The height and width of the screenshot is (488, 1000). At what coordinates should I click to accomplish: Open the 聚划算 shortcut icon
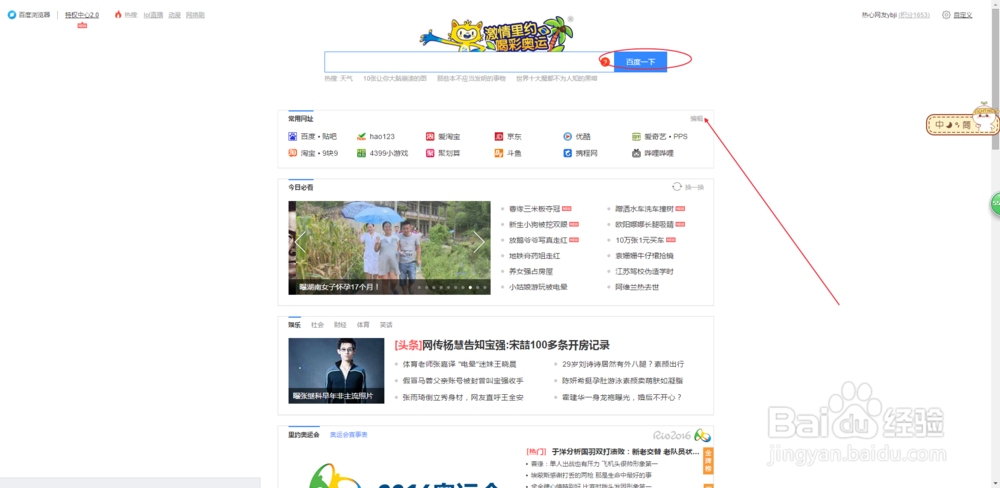click(430, 153)
